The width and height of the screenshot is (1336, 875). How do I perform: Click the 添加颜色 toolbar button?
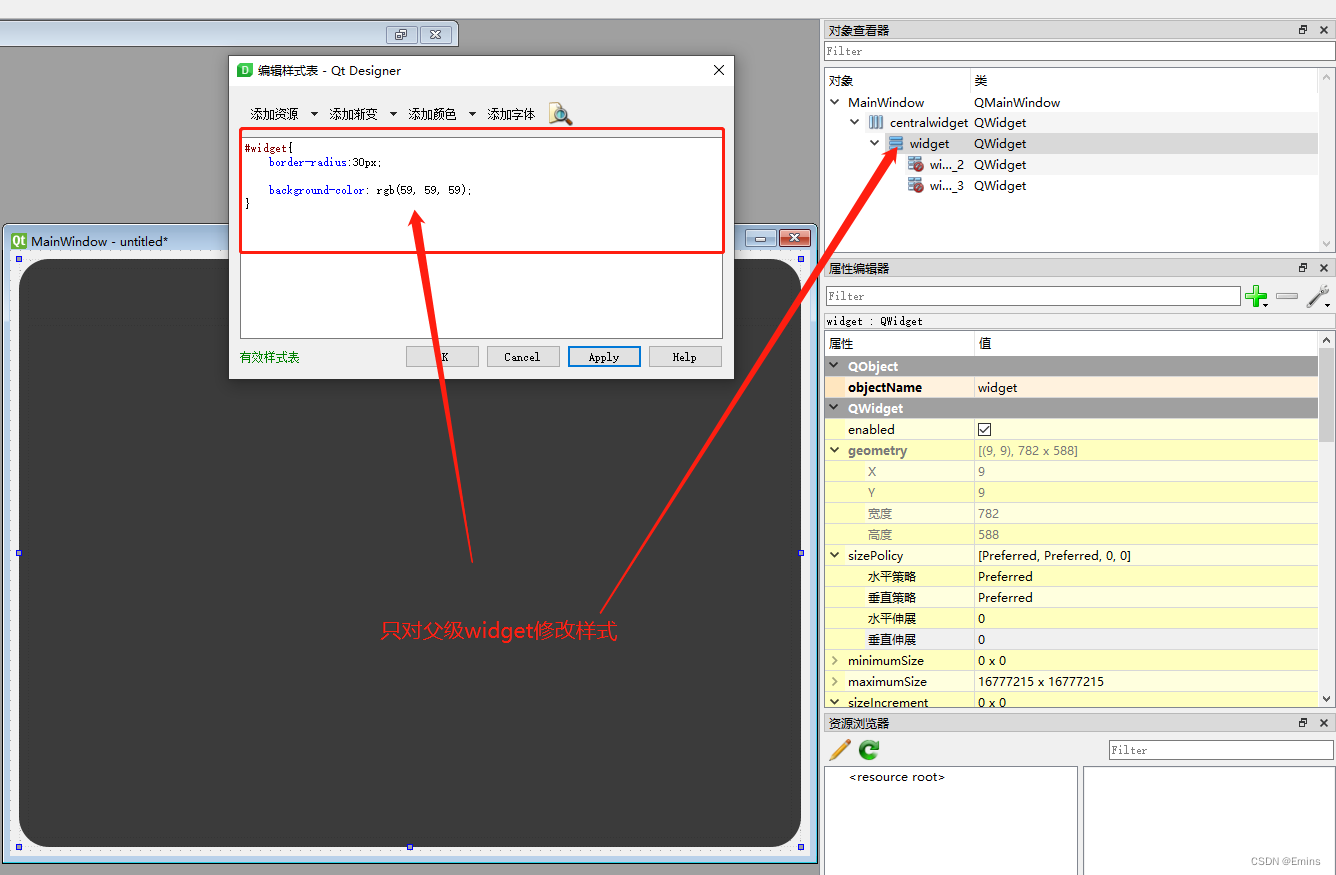432,114
